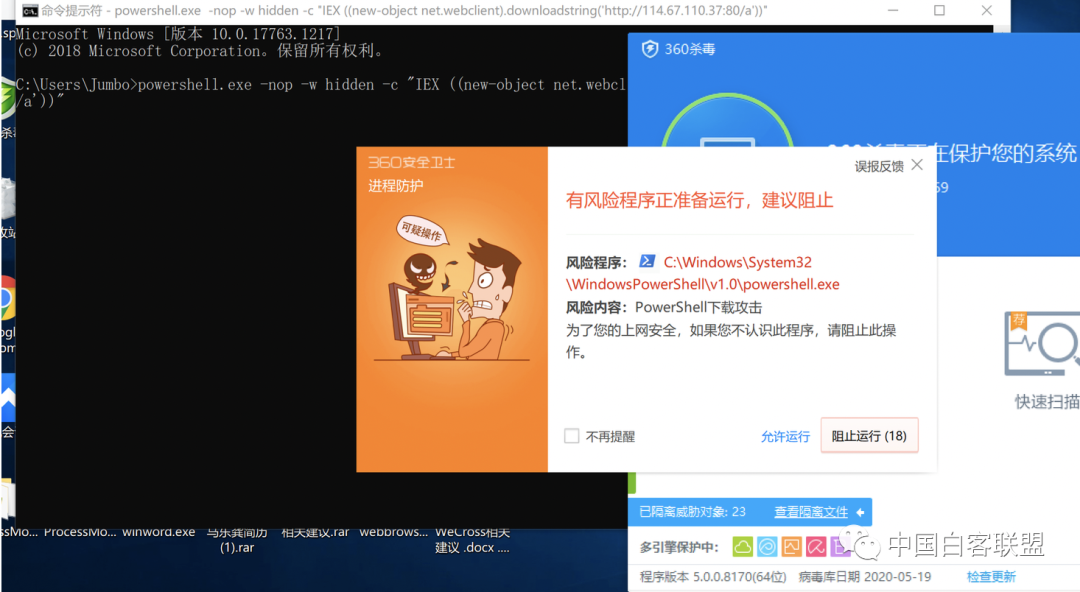Click the orange engine icon
The width and height of the screenshot is (1080, 592).
(791, 547)
